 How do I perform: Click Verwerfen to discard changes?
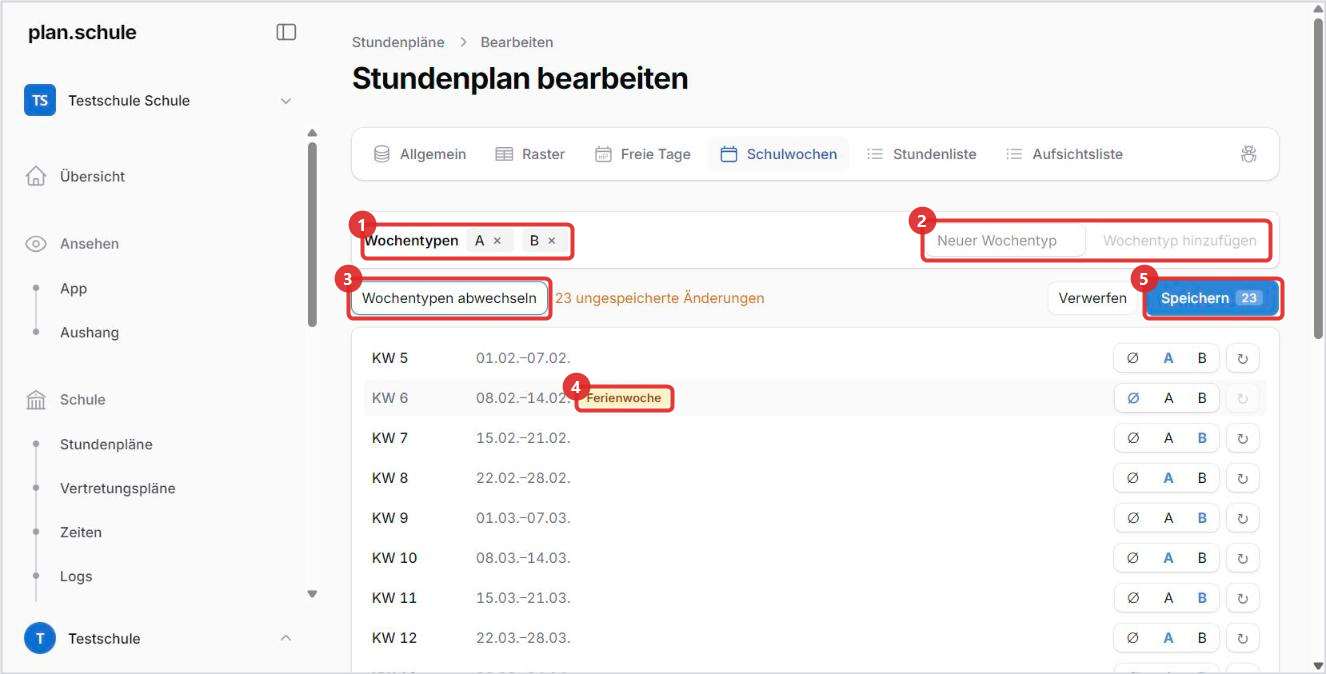click(1092, 298)
